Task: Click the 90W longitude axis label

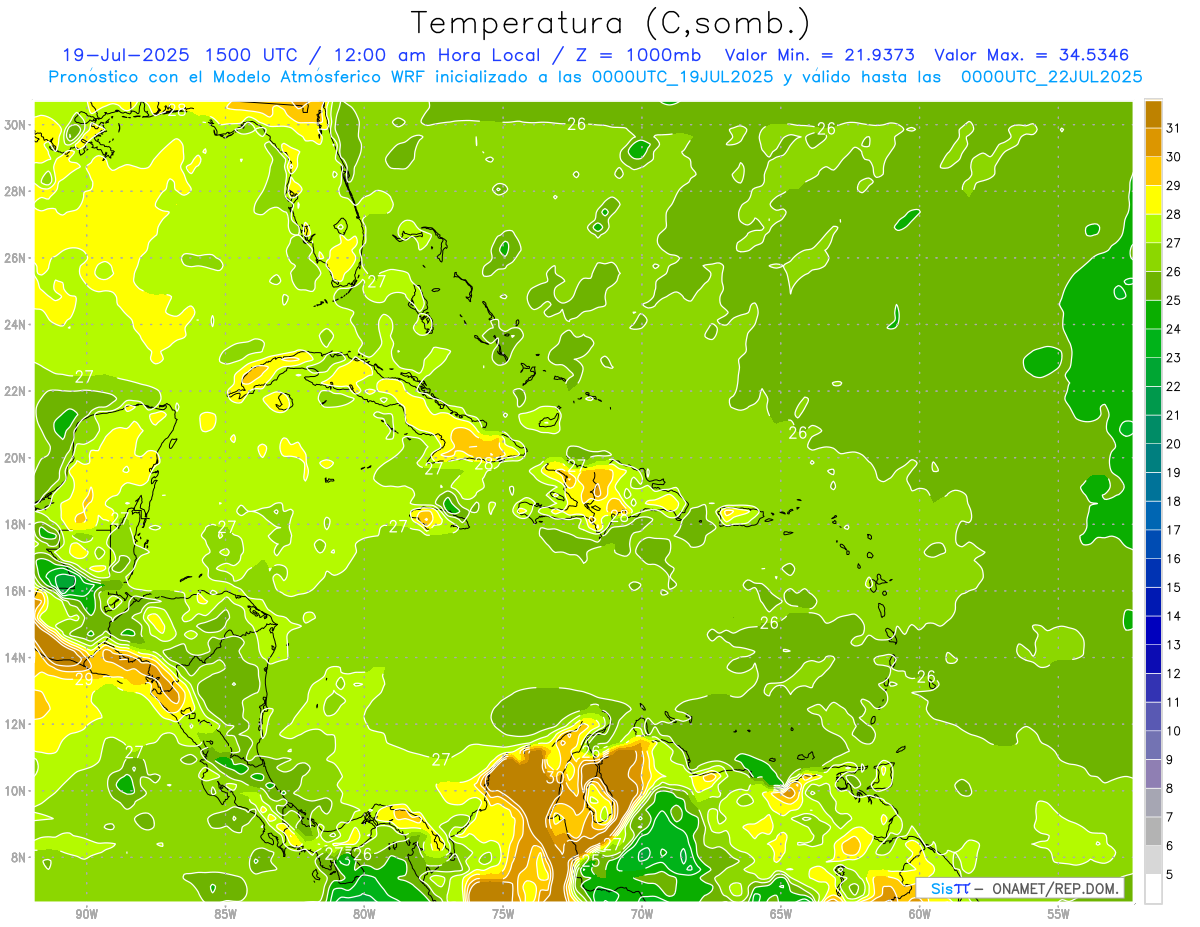Action: coord(86,915)
